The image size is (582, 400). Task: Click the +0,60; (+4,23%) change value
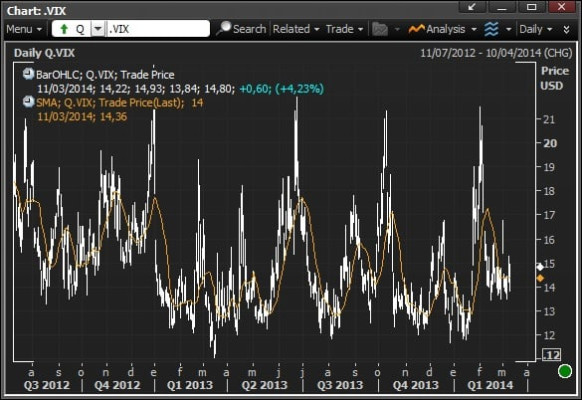pyautogui.click(x=281, y=89)
